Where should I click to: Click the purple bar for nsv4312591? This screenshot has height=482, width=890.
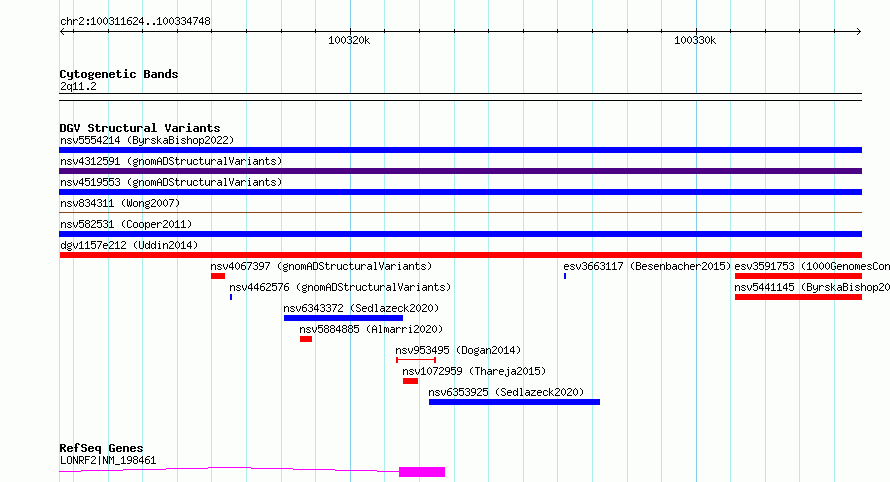coord(460,171)
